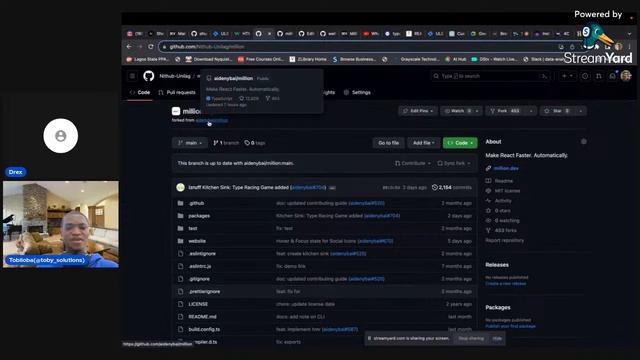Click Tobiloba's webcam video thumbnail

(x=61, y=224)
